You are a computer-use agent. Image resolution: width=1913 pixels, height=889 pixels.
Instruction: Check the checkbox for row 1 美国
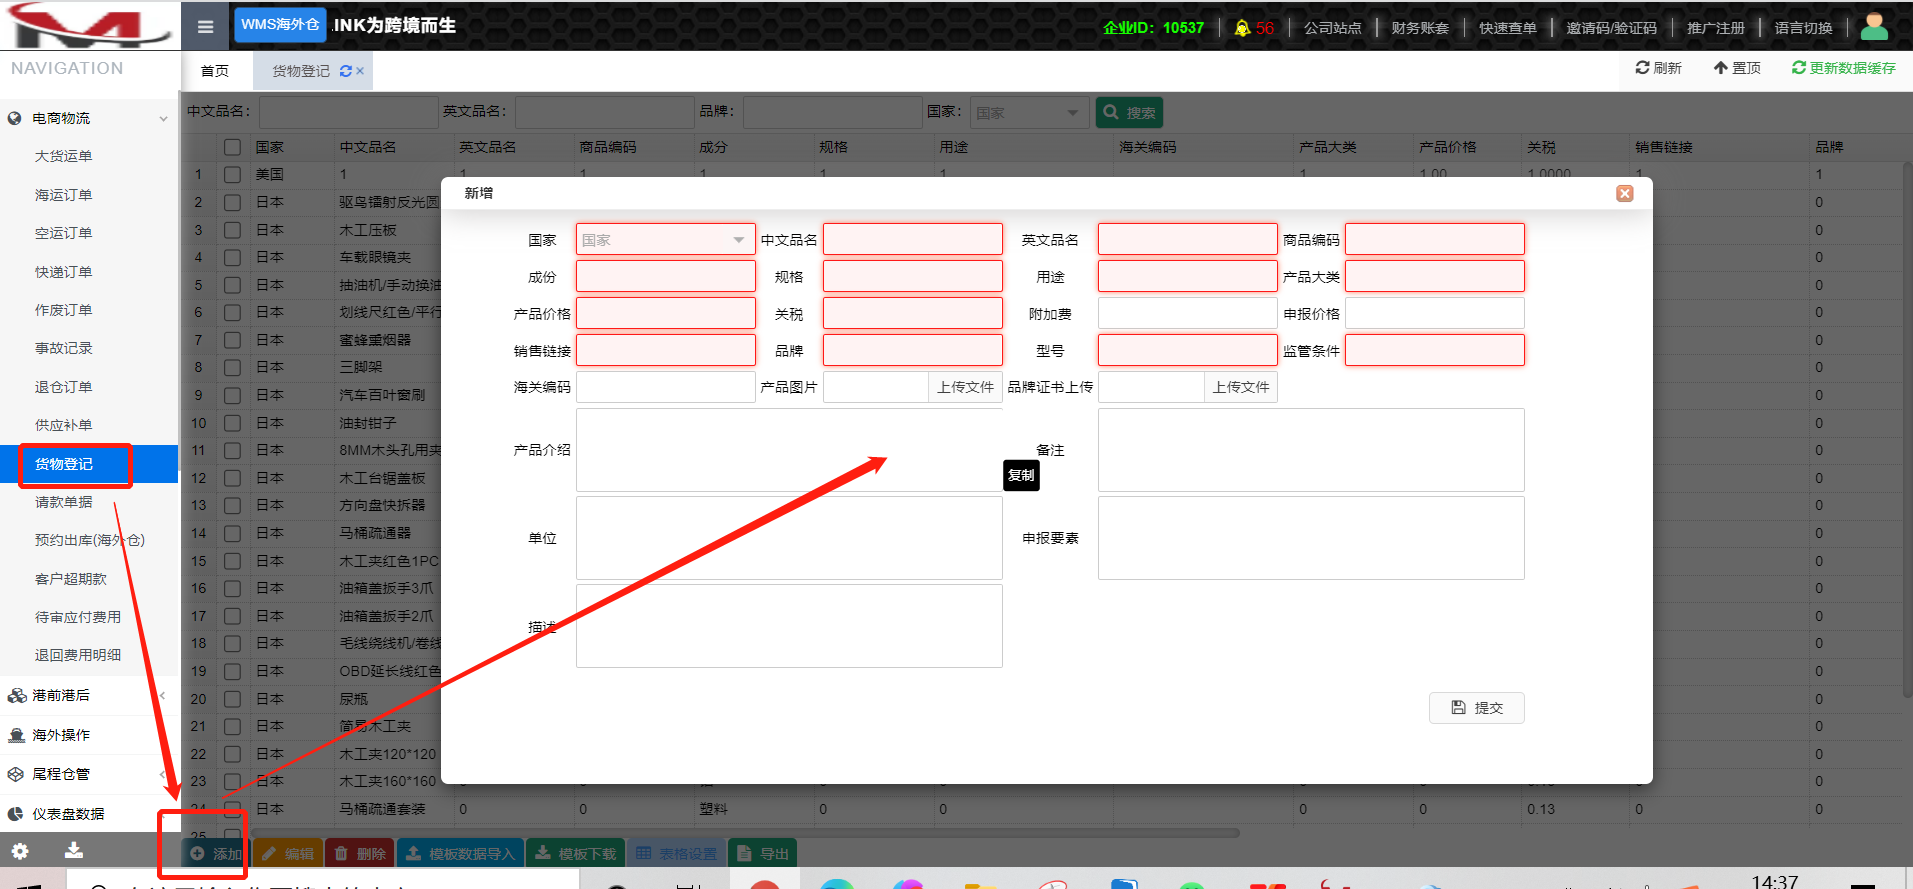coord(233,174)
